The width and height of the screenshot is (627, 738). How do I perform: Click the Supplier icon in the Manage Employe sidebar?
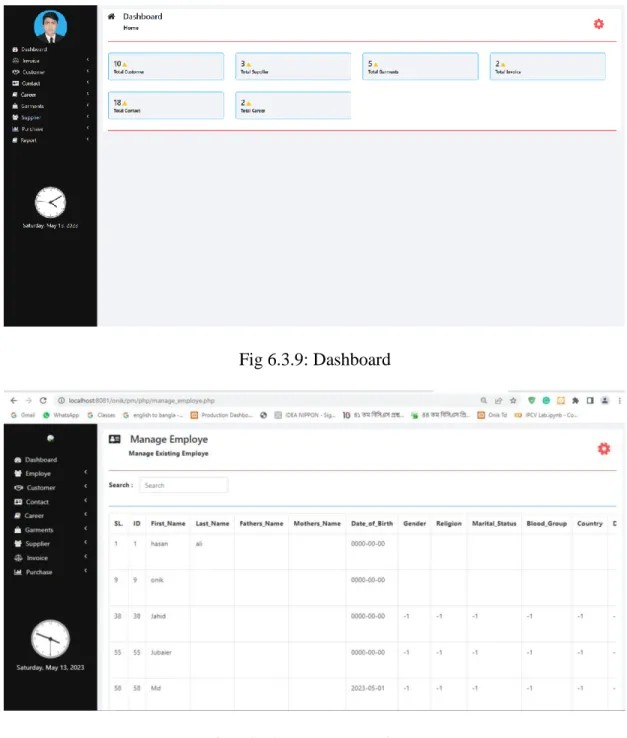(x=18, y=544)
